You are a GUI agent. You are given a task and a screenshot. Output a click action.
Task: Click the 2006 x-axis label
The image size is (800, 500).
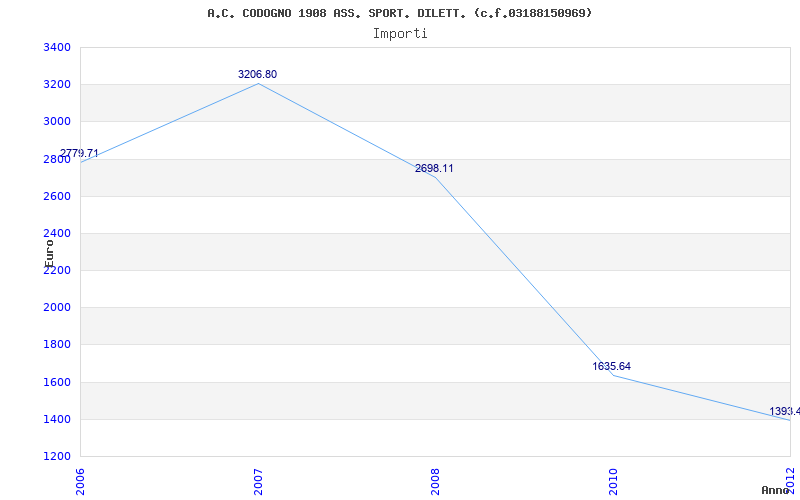(80, 481)
